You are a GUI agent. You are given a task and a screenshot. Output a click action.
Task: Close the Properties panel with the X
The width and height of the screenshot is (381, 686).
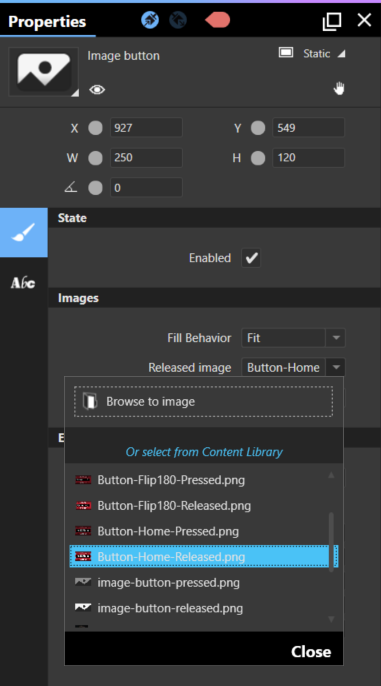pyautogui.click(x=364, y=20)
